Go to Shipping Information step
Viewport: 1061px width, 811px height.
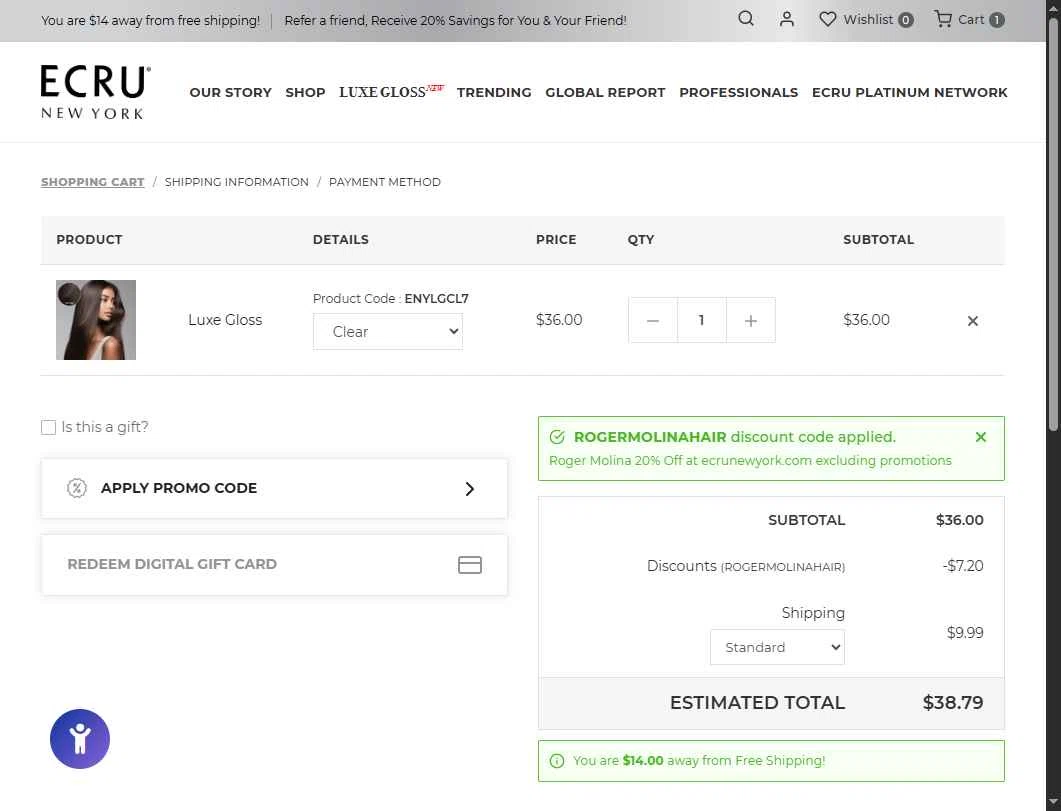click(236, 182)
